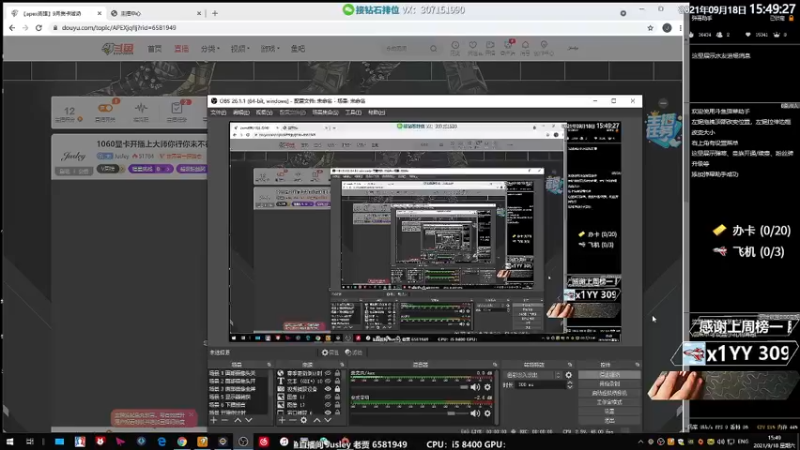
Task: Open a new Chrome tab with plus button
Action: tap(215, 13)
